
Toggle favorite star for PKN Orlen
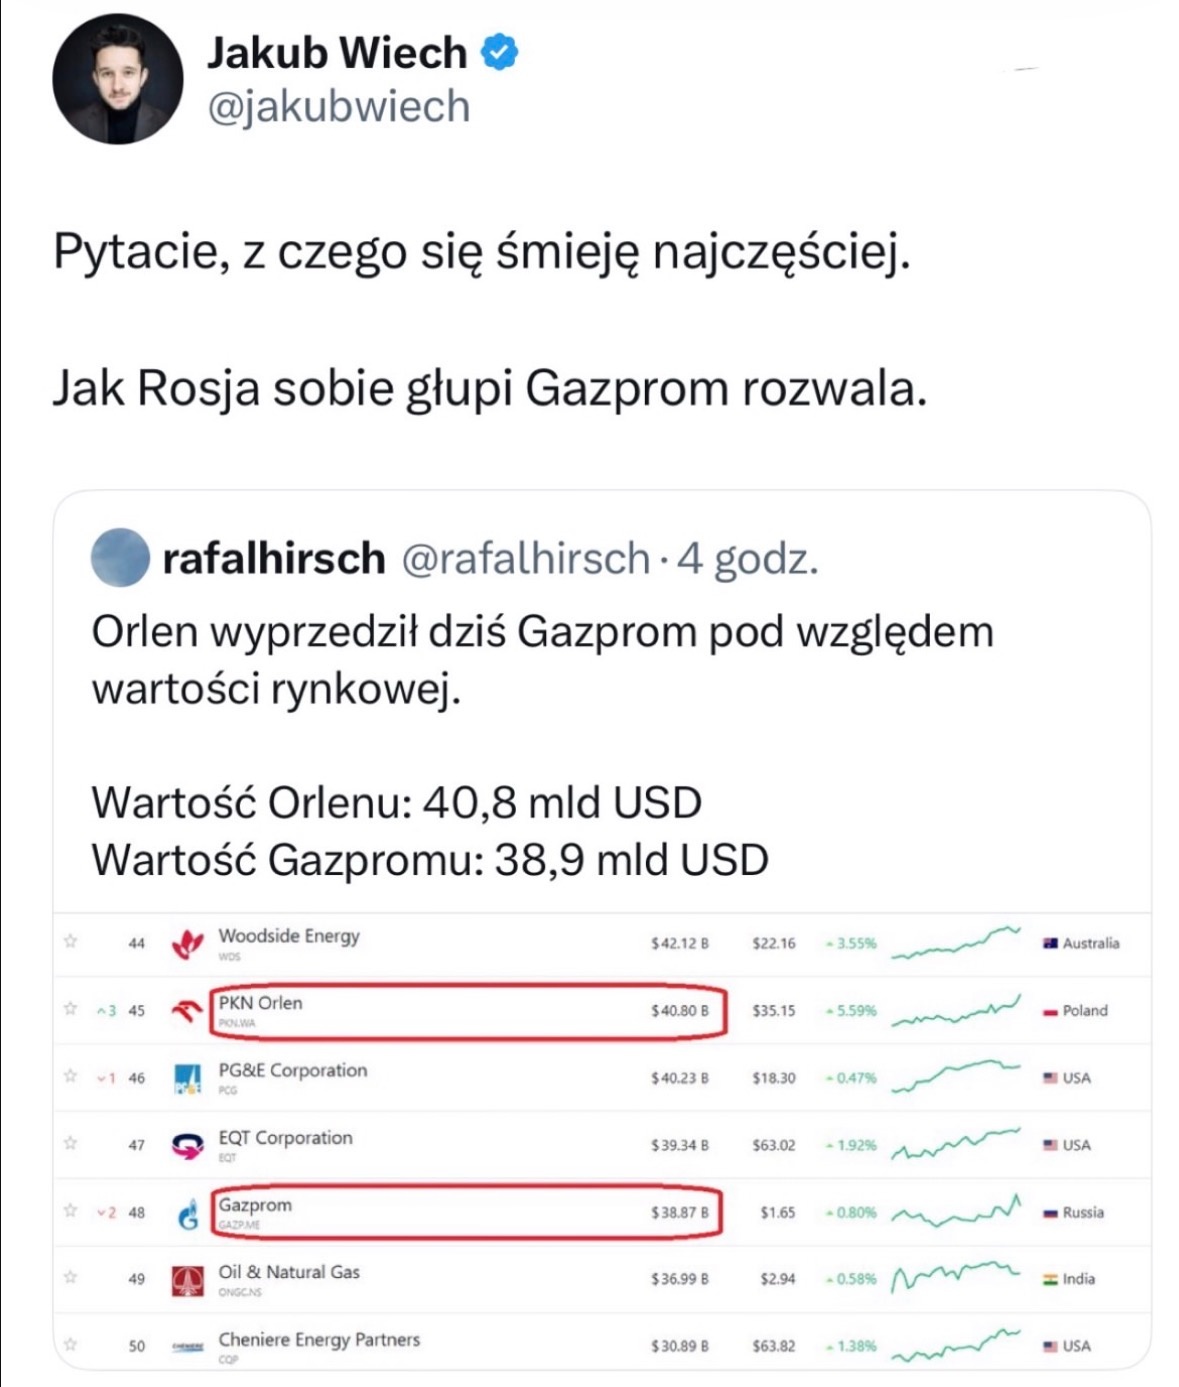pyautogui.click(x=70, y=1009)
